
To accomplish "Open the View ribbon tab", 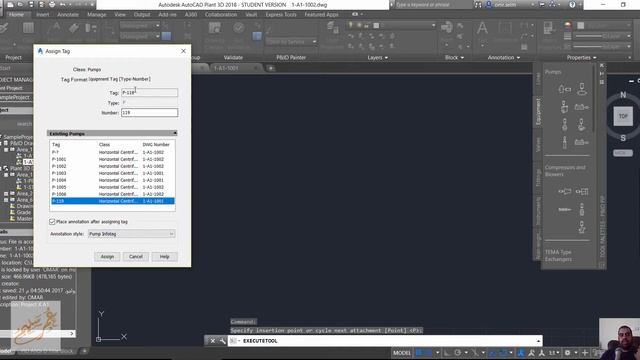I will tap(120, 14).
